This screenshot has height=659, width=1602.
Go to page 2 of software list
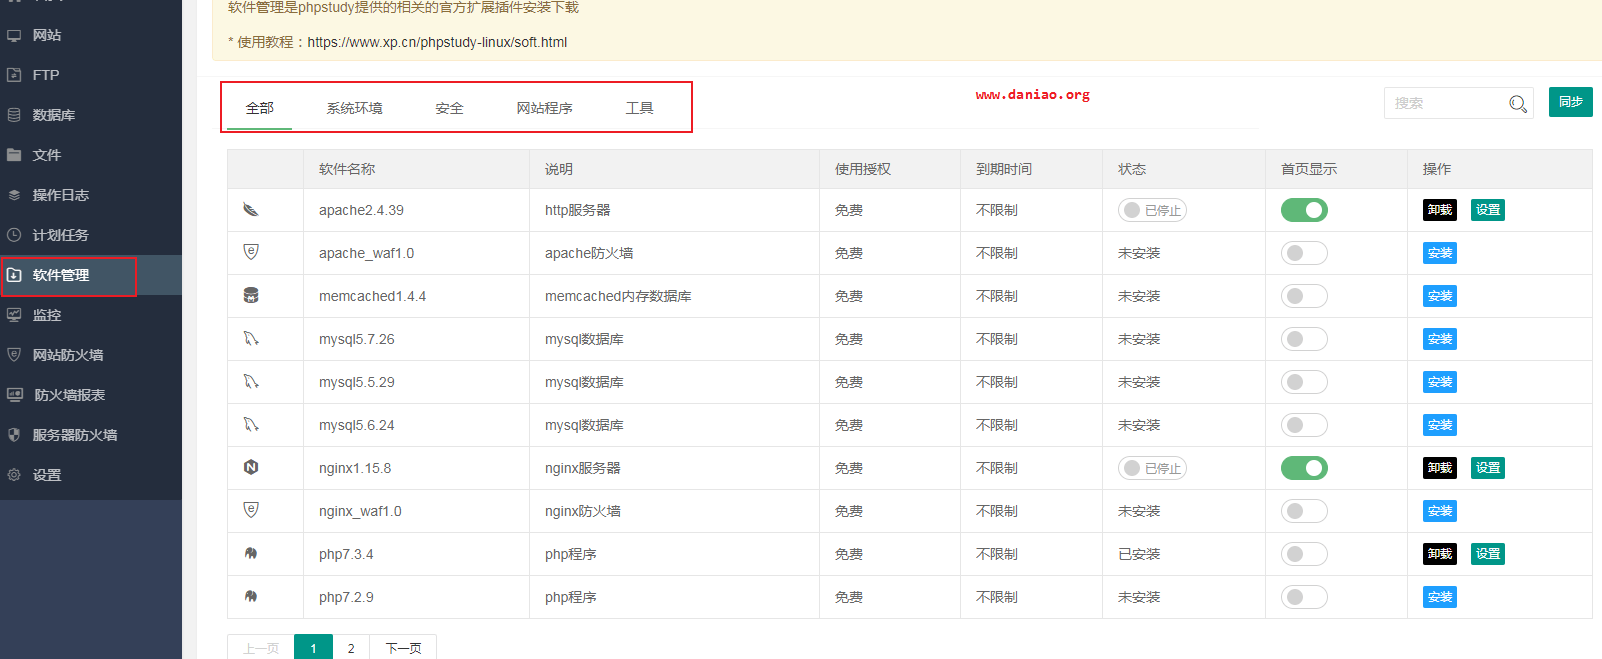pyautogui.click(x=351, y=648)
